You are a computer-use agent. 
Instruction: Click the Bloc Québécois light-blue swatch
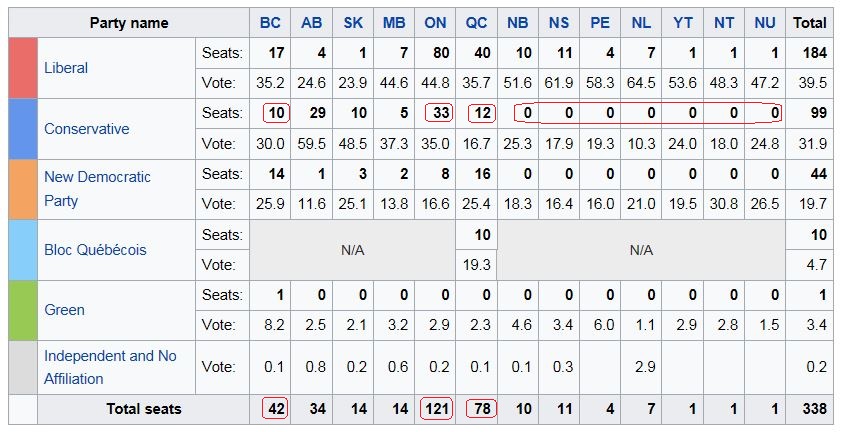23,249
